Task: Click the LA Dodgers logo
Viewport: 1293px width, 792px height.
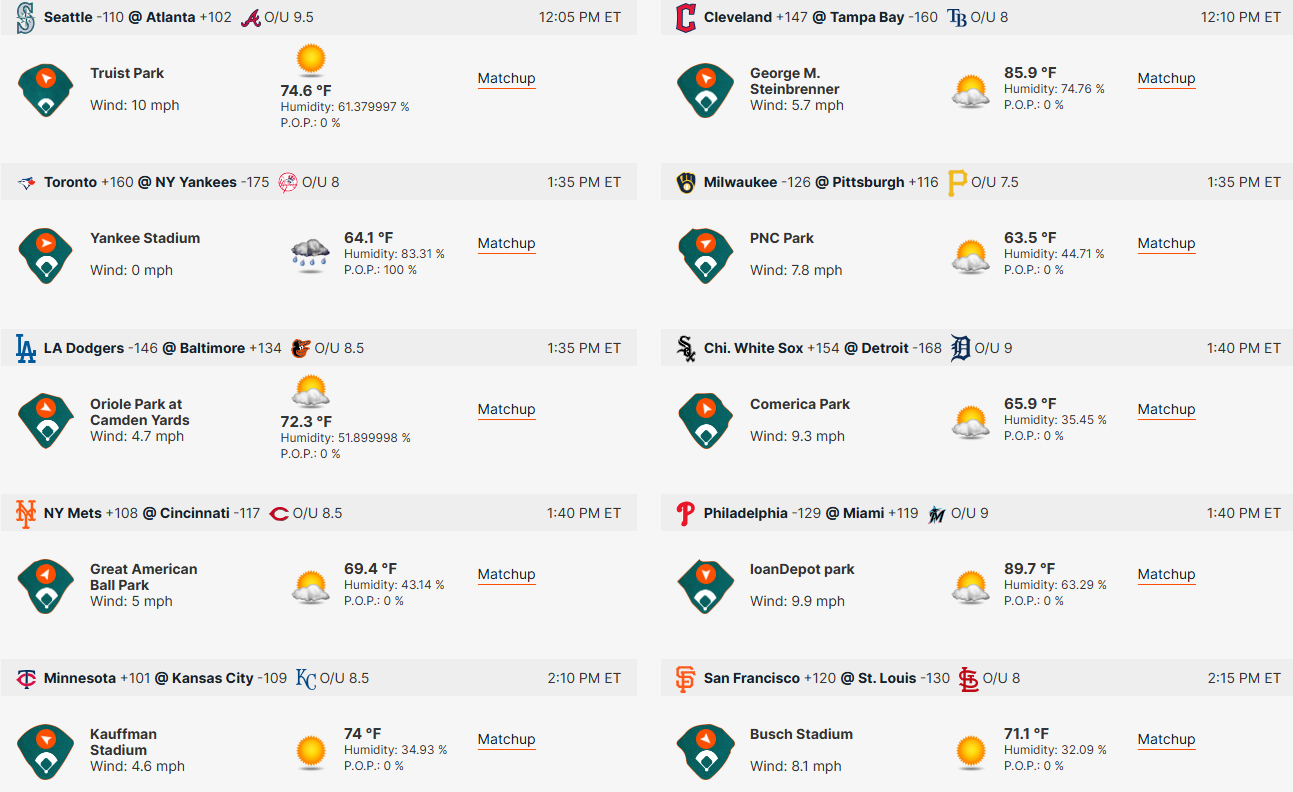Action: pyautogui.click(x=26, y=348)
